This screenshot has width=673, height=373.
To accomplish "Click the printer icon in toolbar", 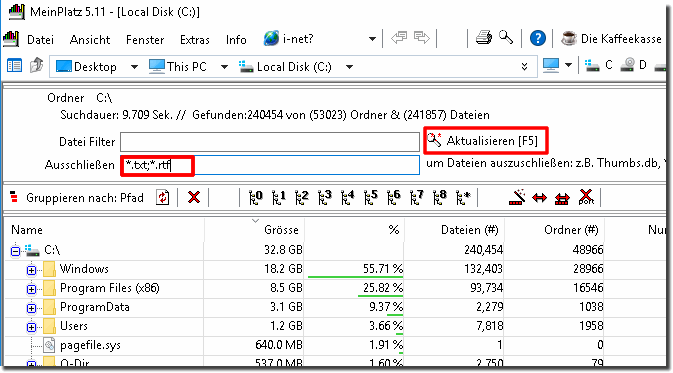I will click(x=484, y=39).
